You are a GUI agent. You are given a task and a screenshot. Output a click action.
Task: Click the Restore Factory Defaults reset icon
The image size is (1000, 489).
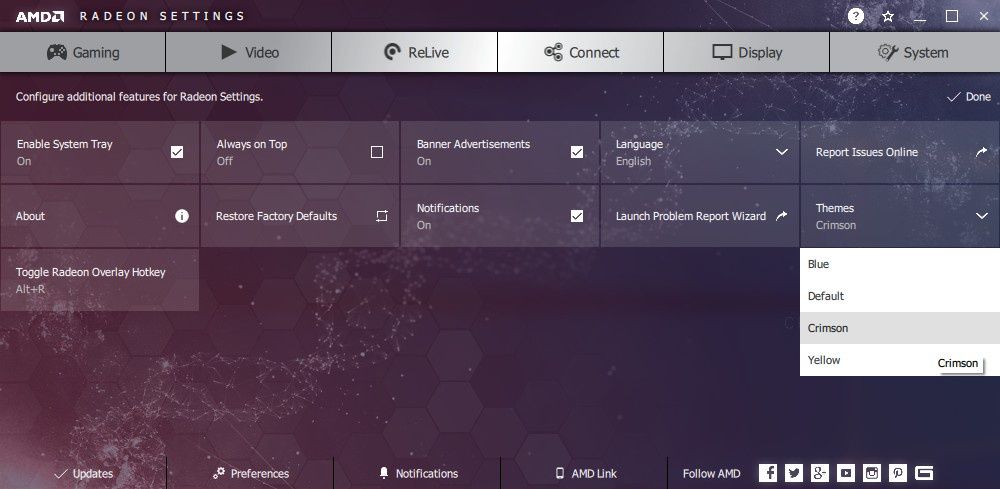[x=381, y=216]
